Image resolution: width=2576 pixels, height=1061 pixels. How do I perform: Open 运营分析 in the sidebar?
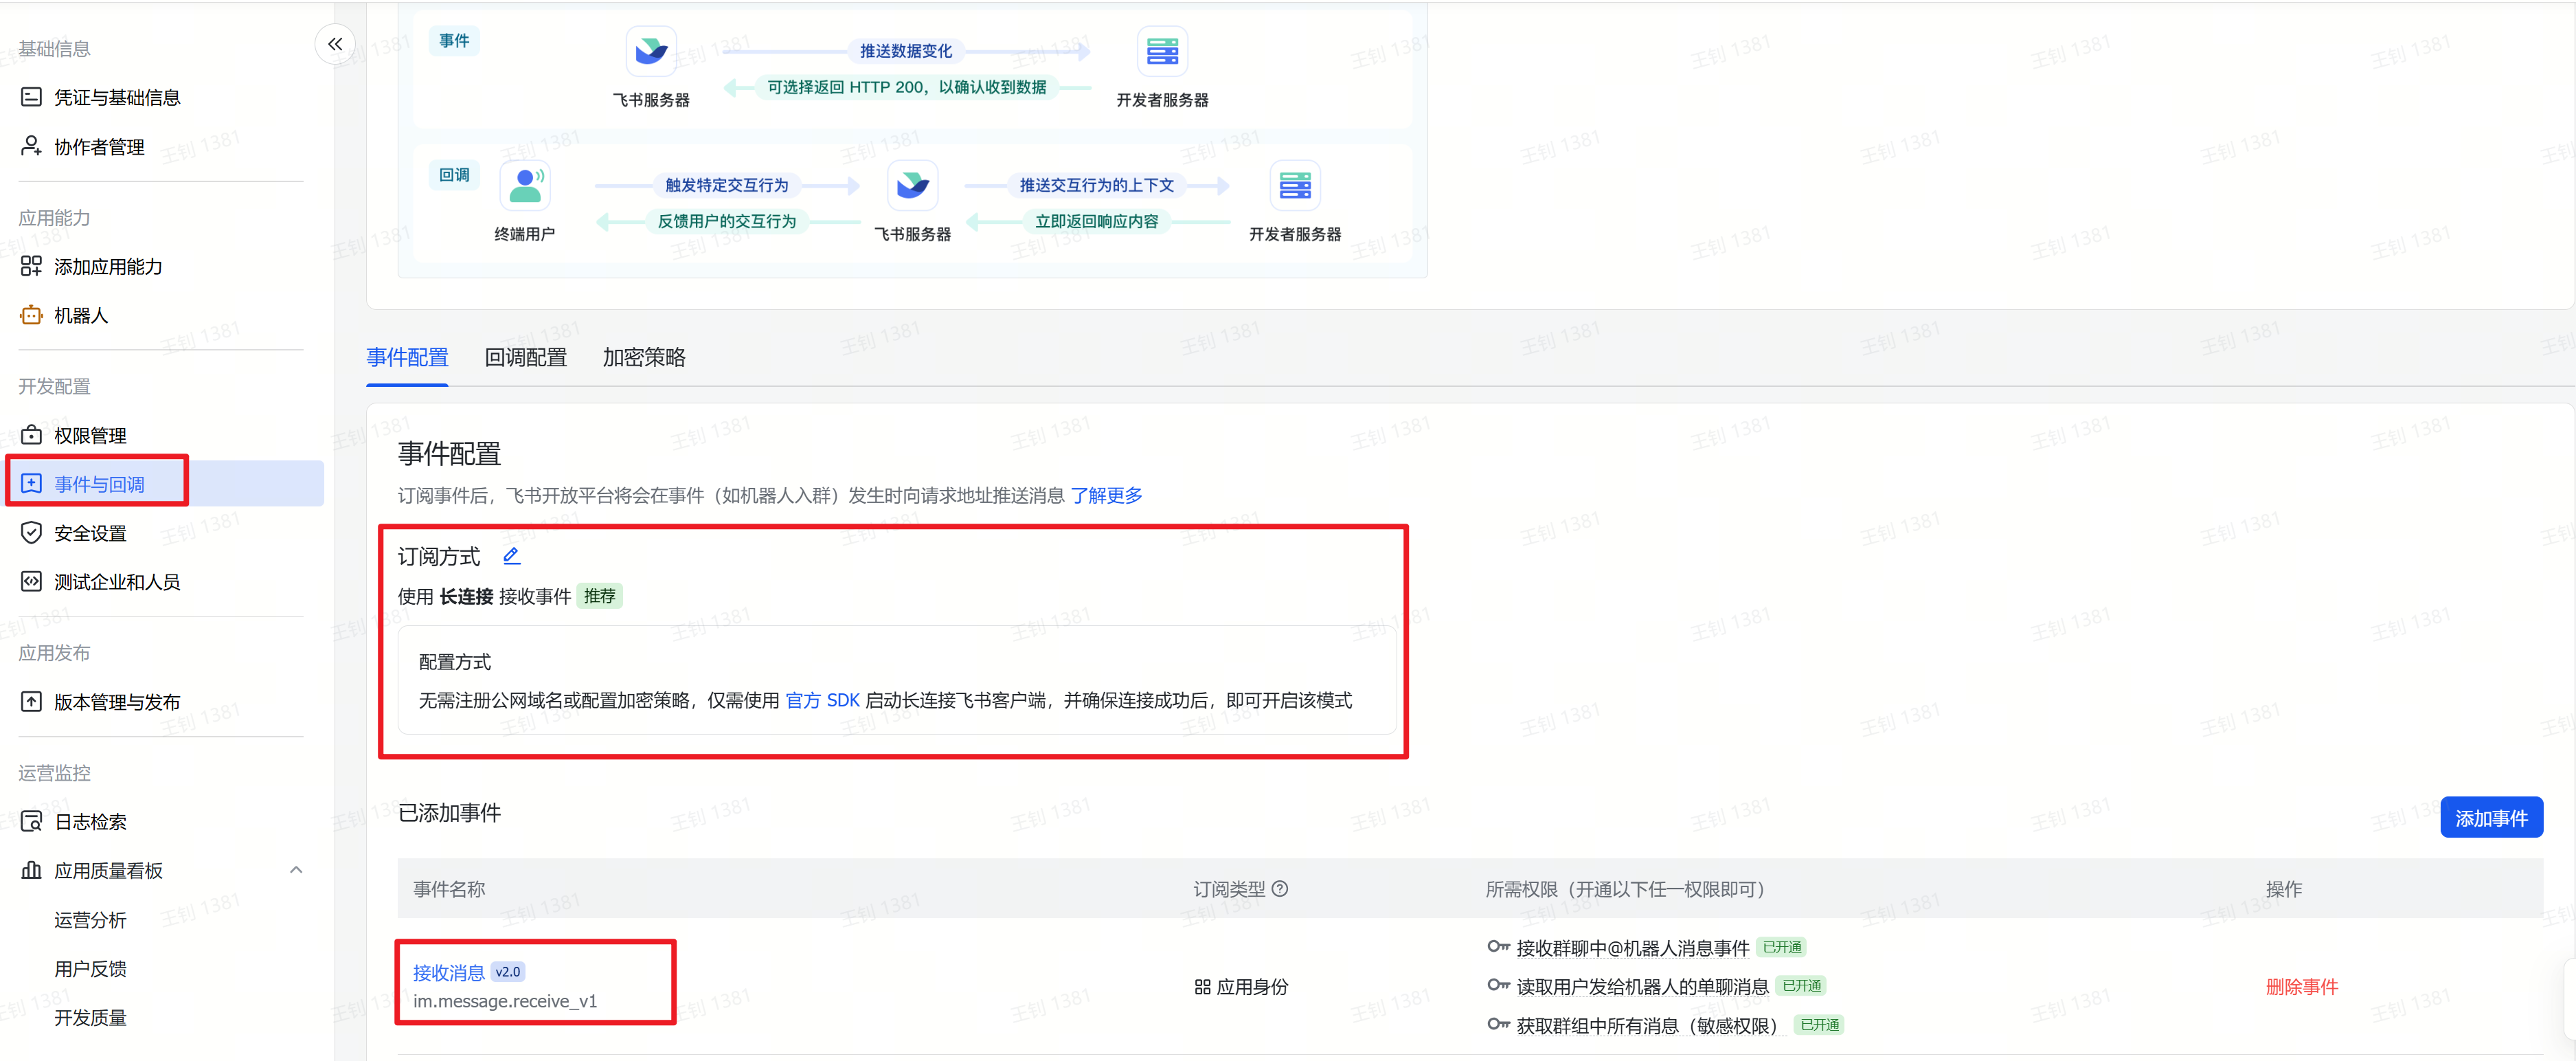click(90, 919)
